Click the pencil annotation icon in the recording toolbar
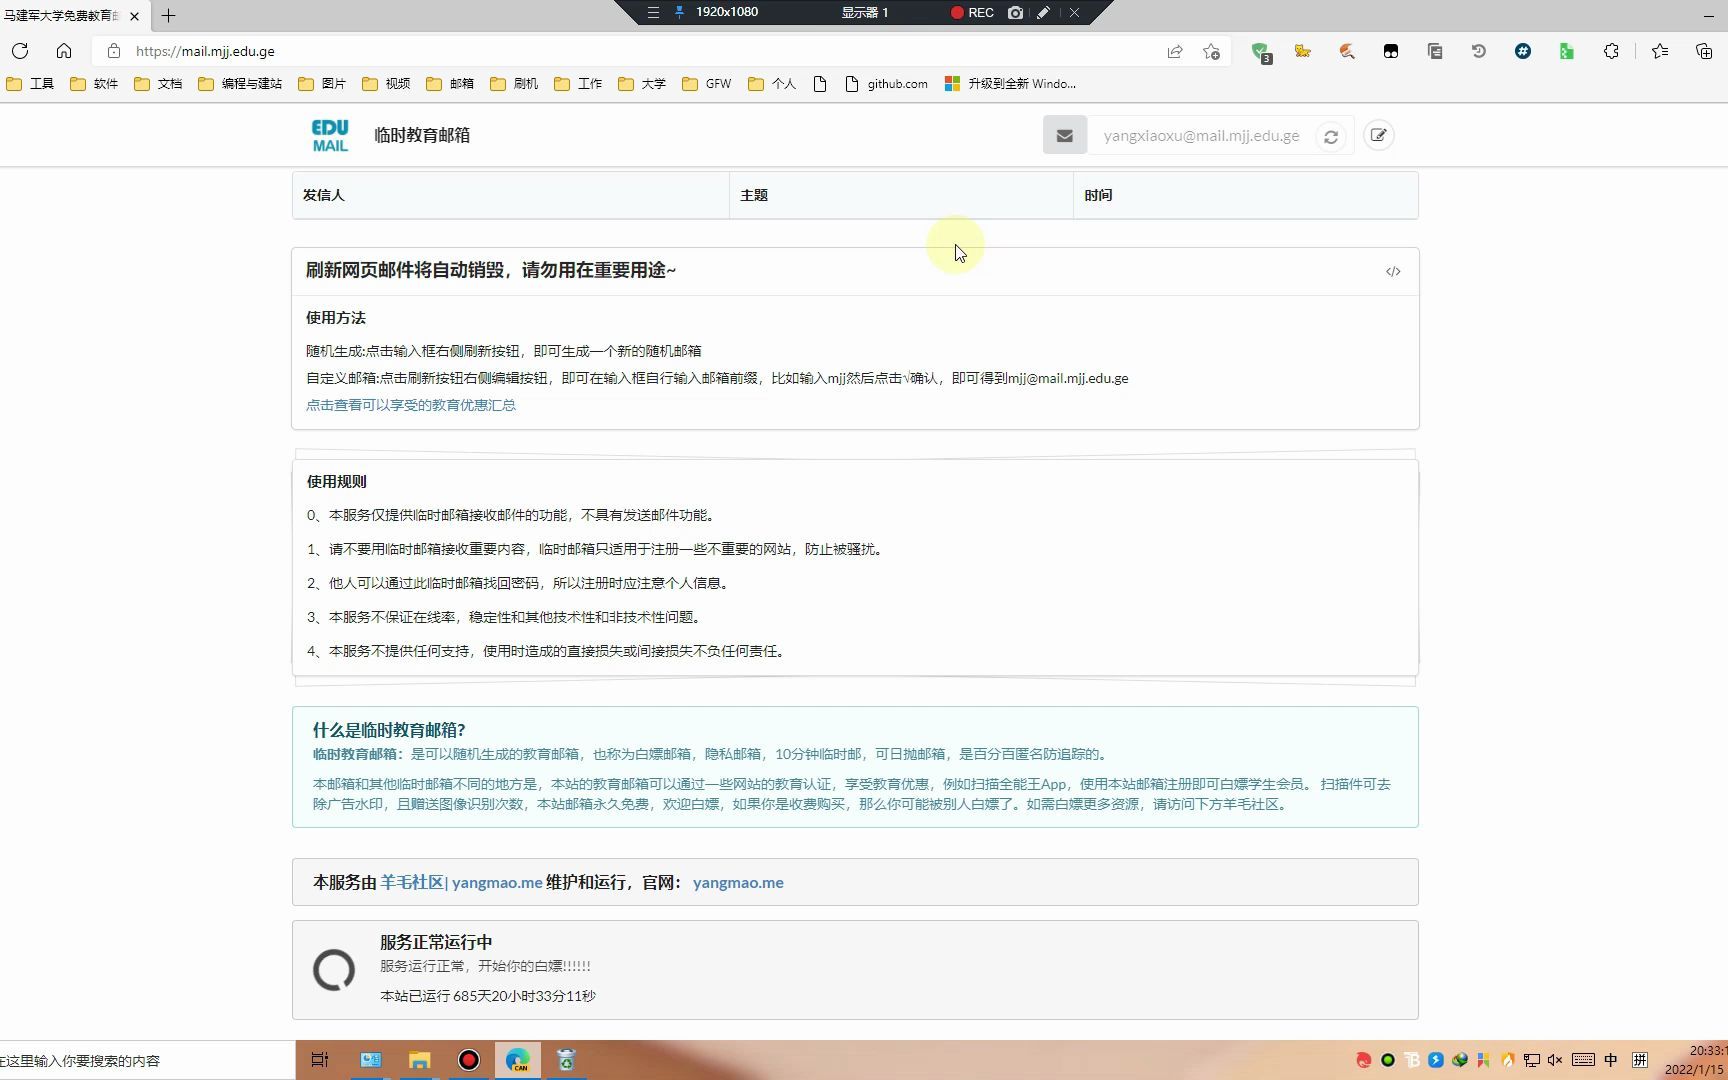 1043,13
